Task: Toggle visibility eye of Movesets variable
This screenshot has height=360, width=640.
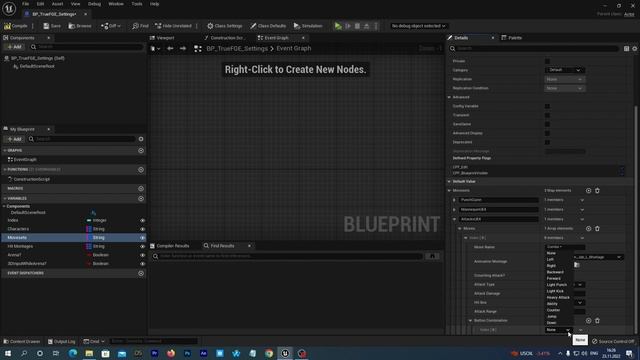Action: pos(142,238)
